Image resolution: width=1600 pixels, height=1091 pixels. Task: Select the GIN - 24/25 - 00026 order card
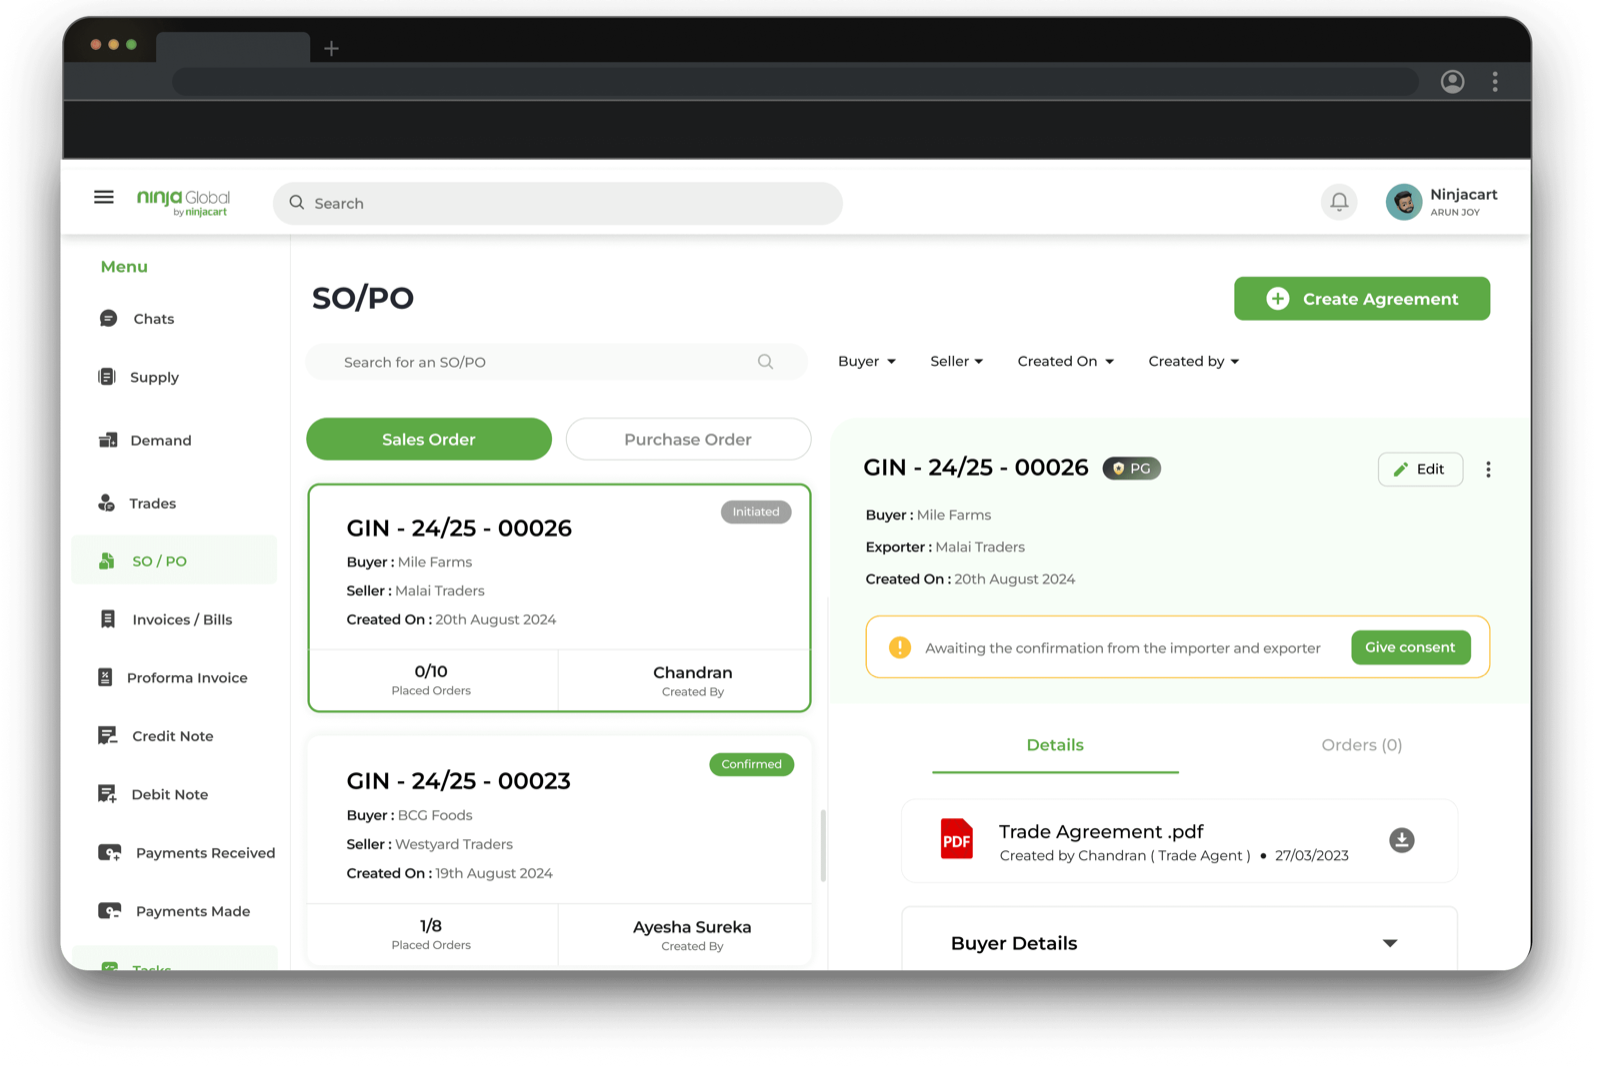[x=559, y=598]
